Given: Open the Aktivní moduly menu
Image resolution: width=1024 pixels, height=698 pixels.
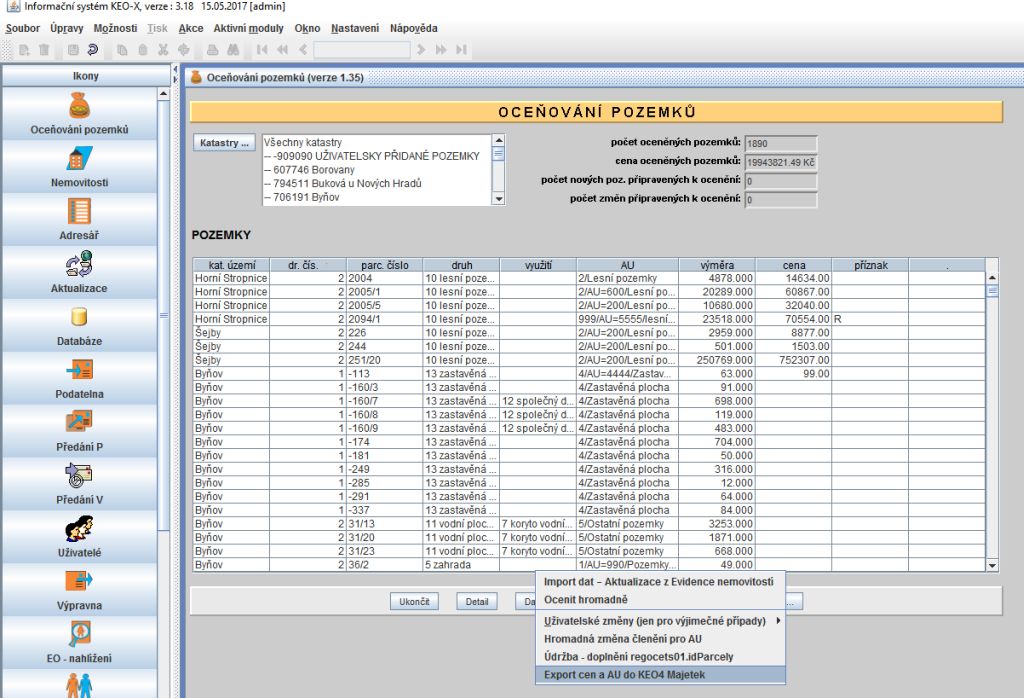Looking at the screenshot, I should [248, 28].
